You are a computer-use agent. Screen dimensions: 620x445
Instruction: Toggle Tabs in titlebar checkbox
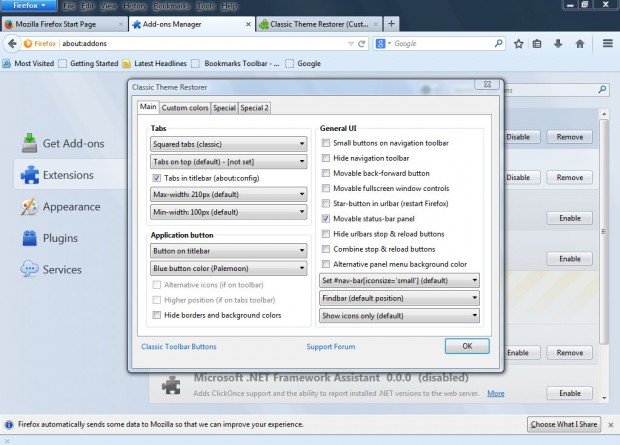157,178
